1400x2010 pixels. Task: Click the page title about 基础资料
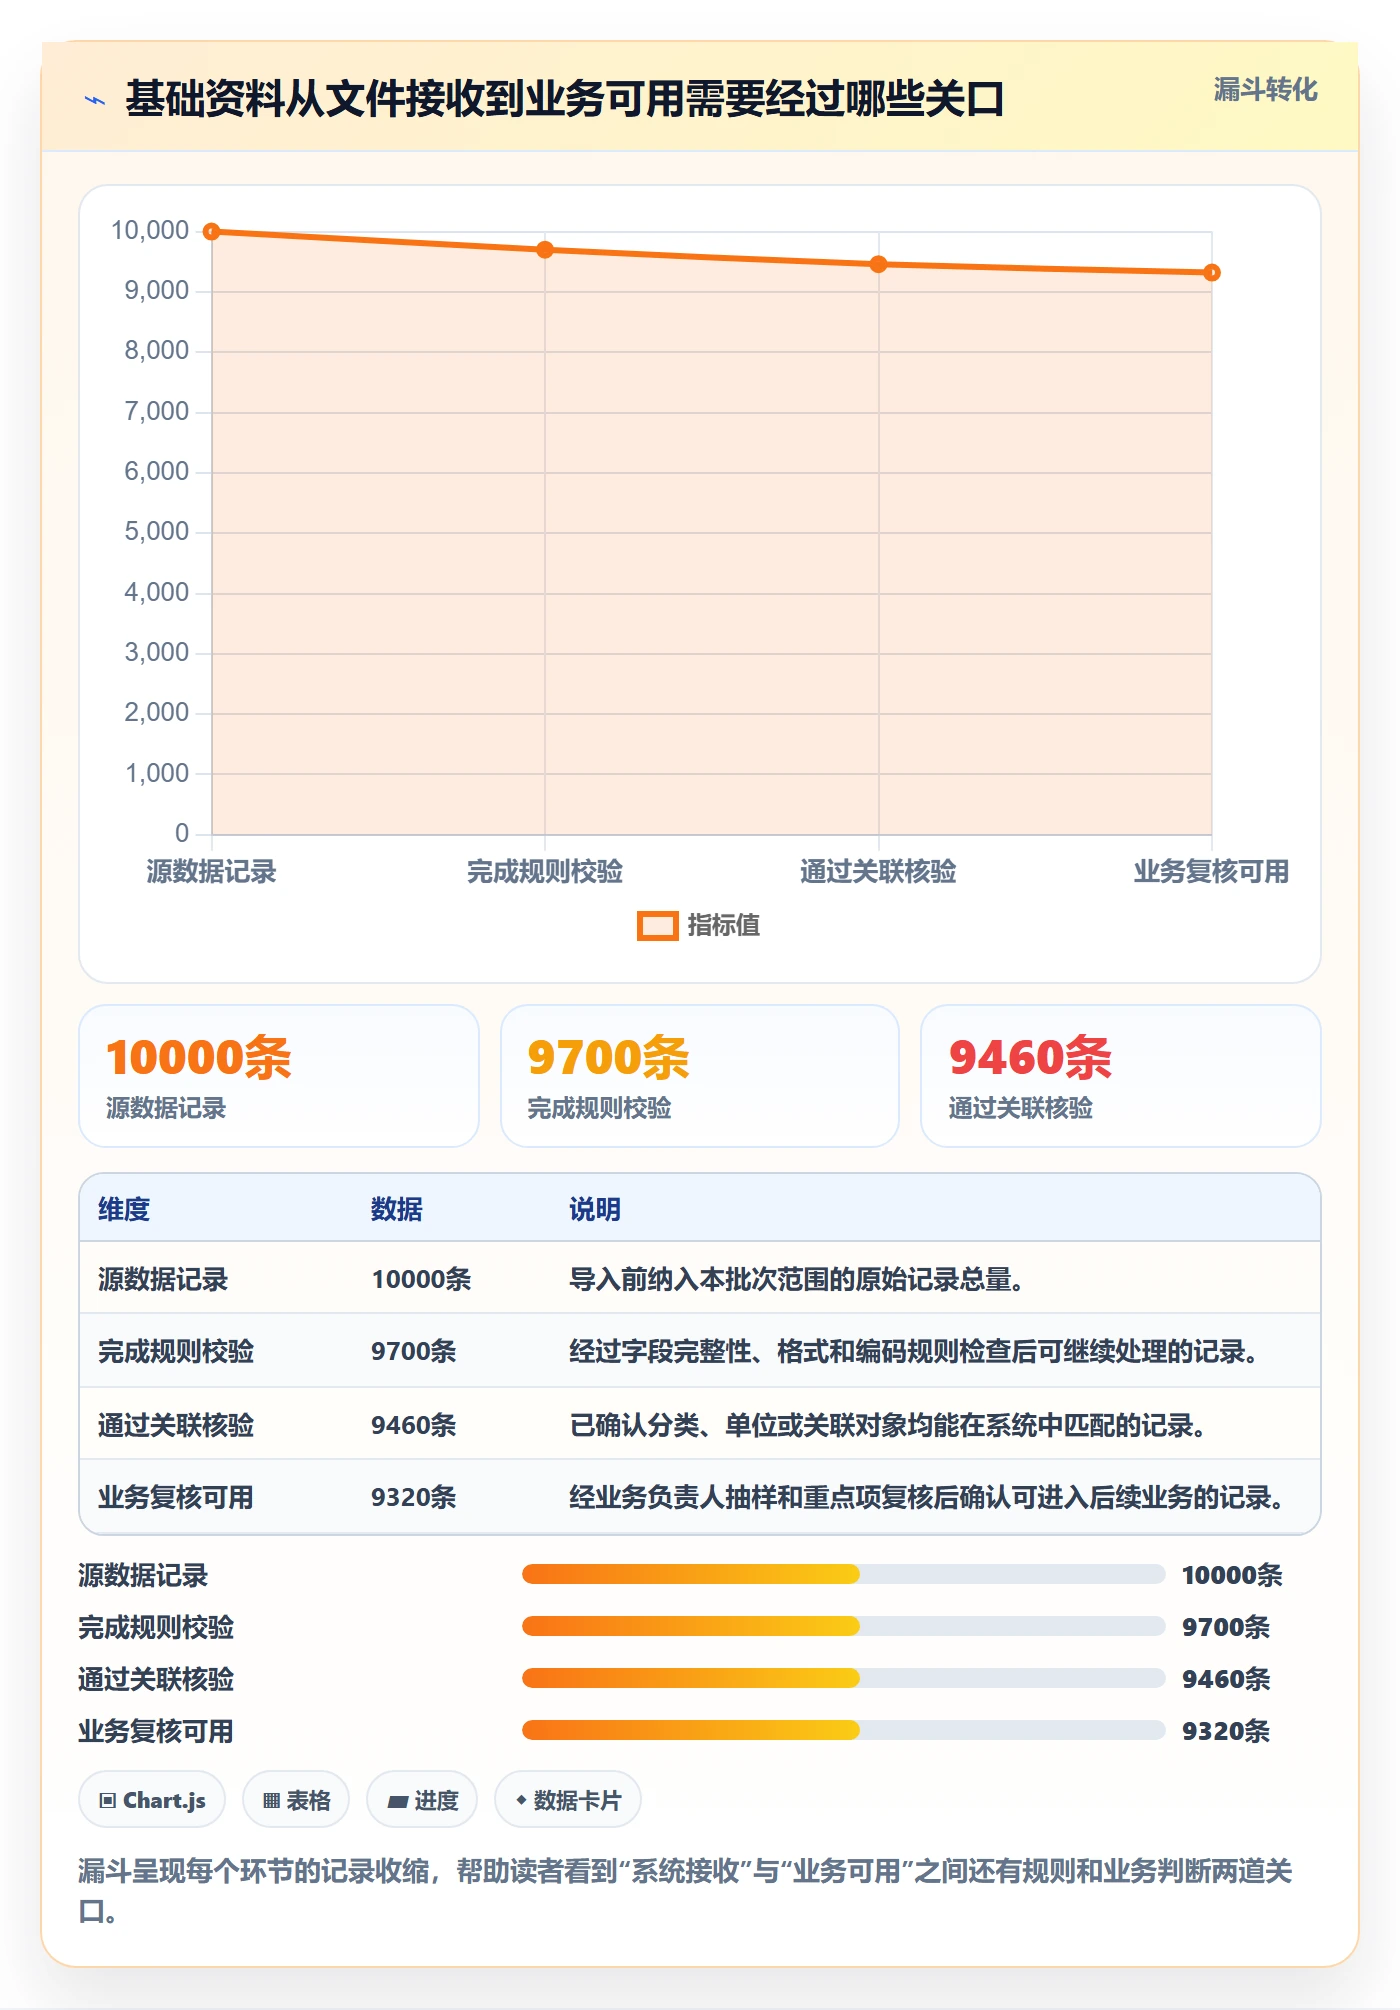pyautogui.click(x=565, y=99)
